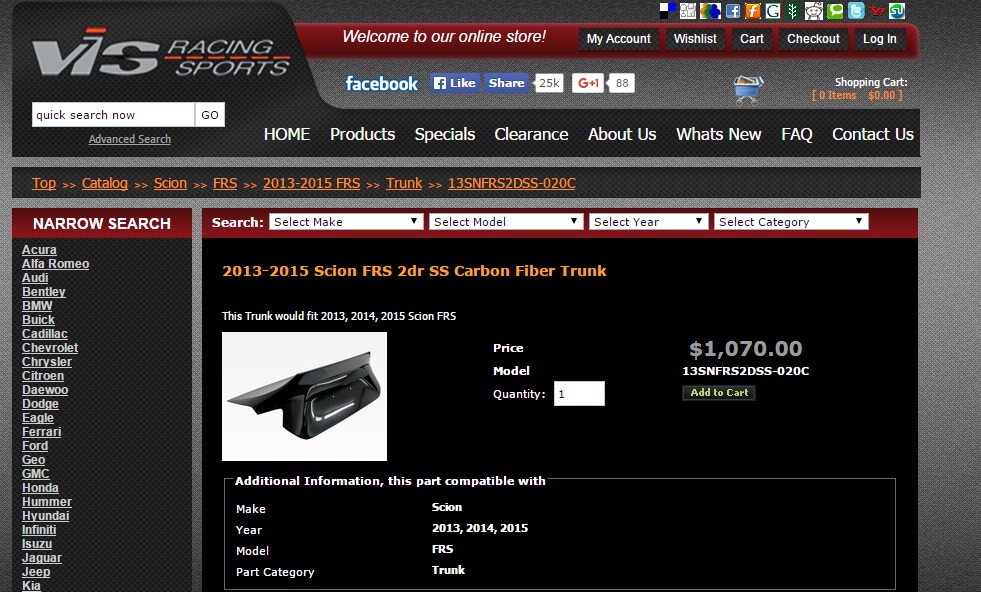This screenshot has width=981, height=592.
Task: Click the Quantity input field
Action: (x=579, y=394)
